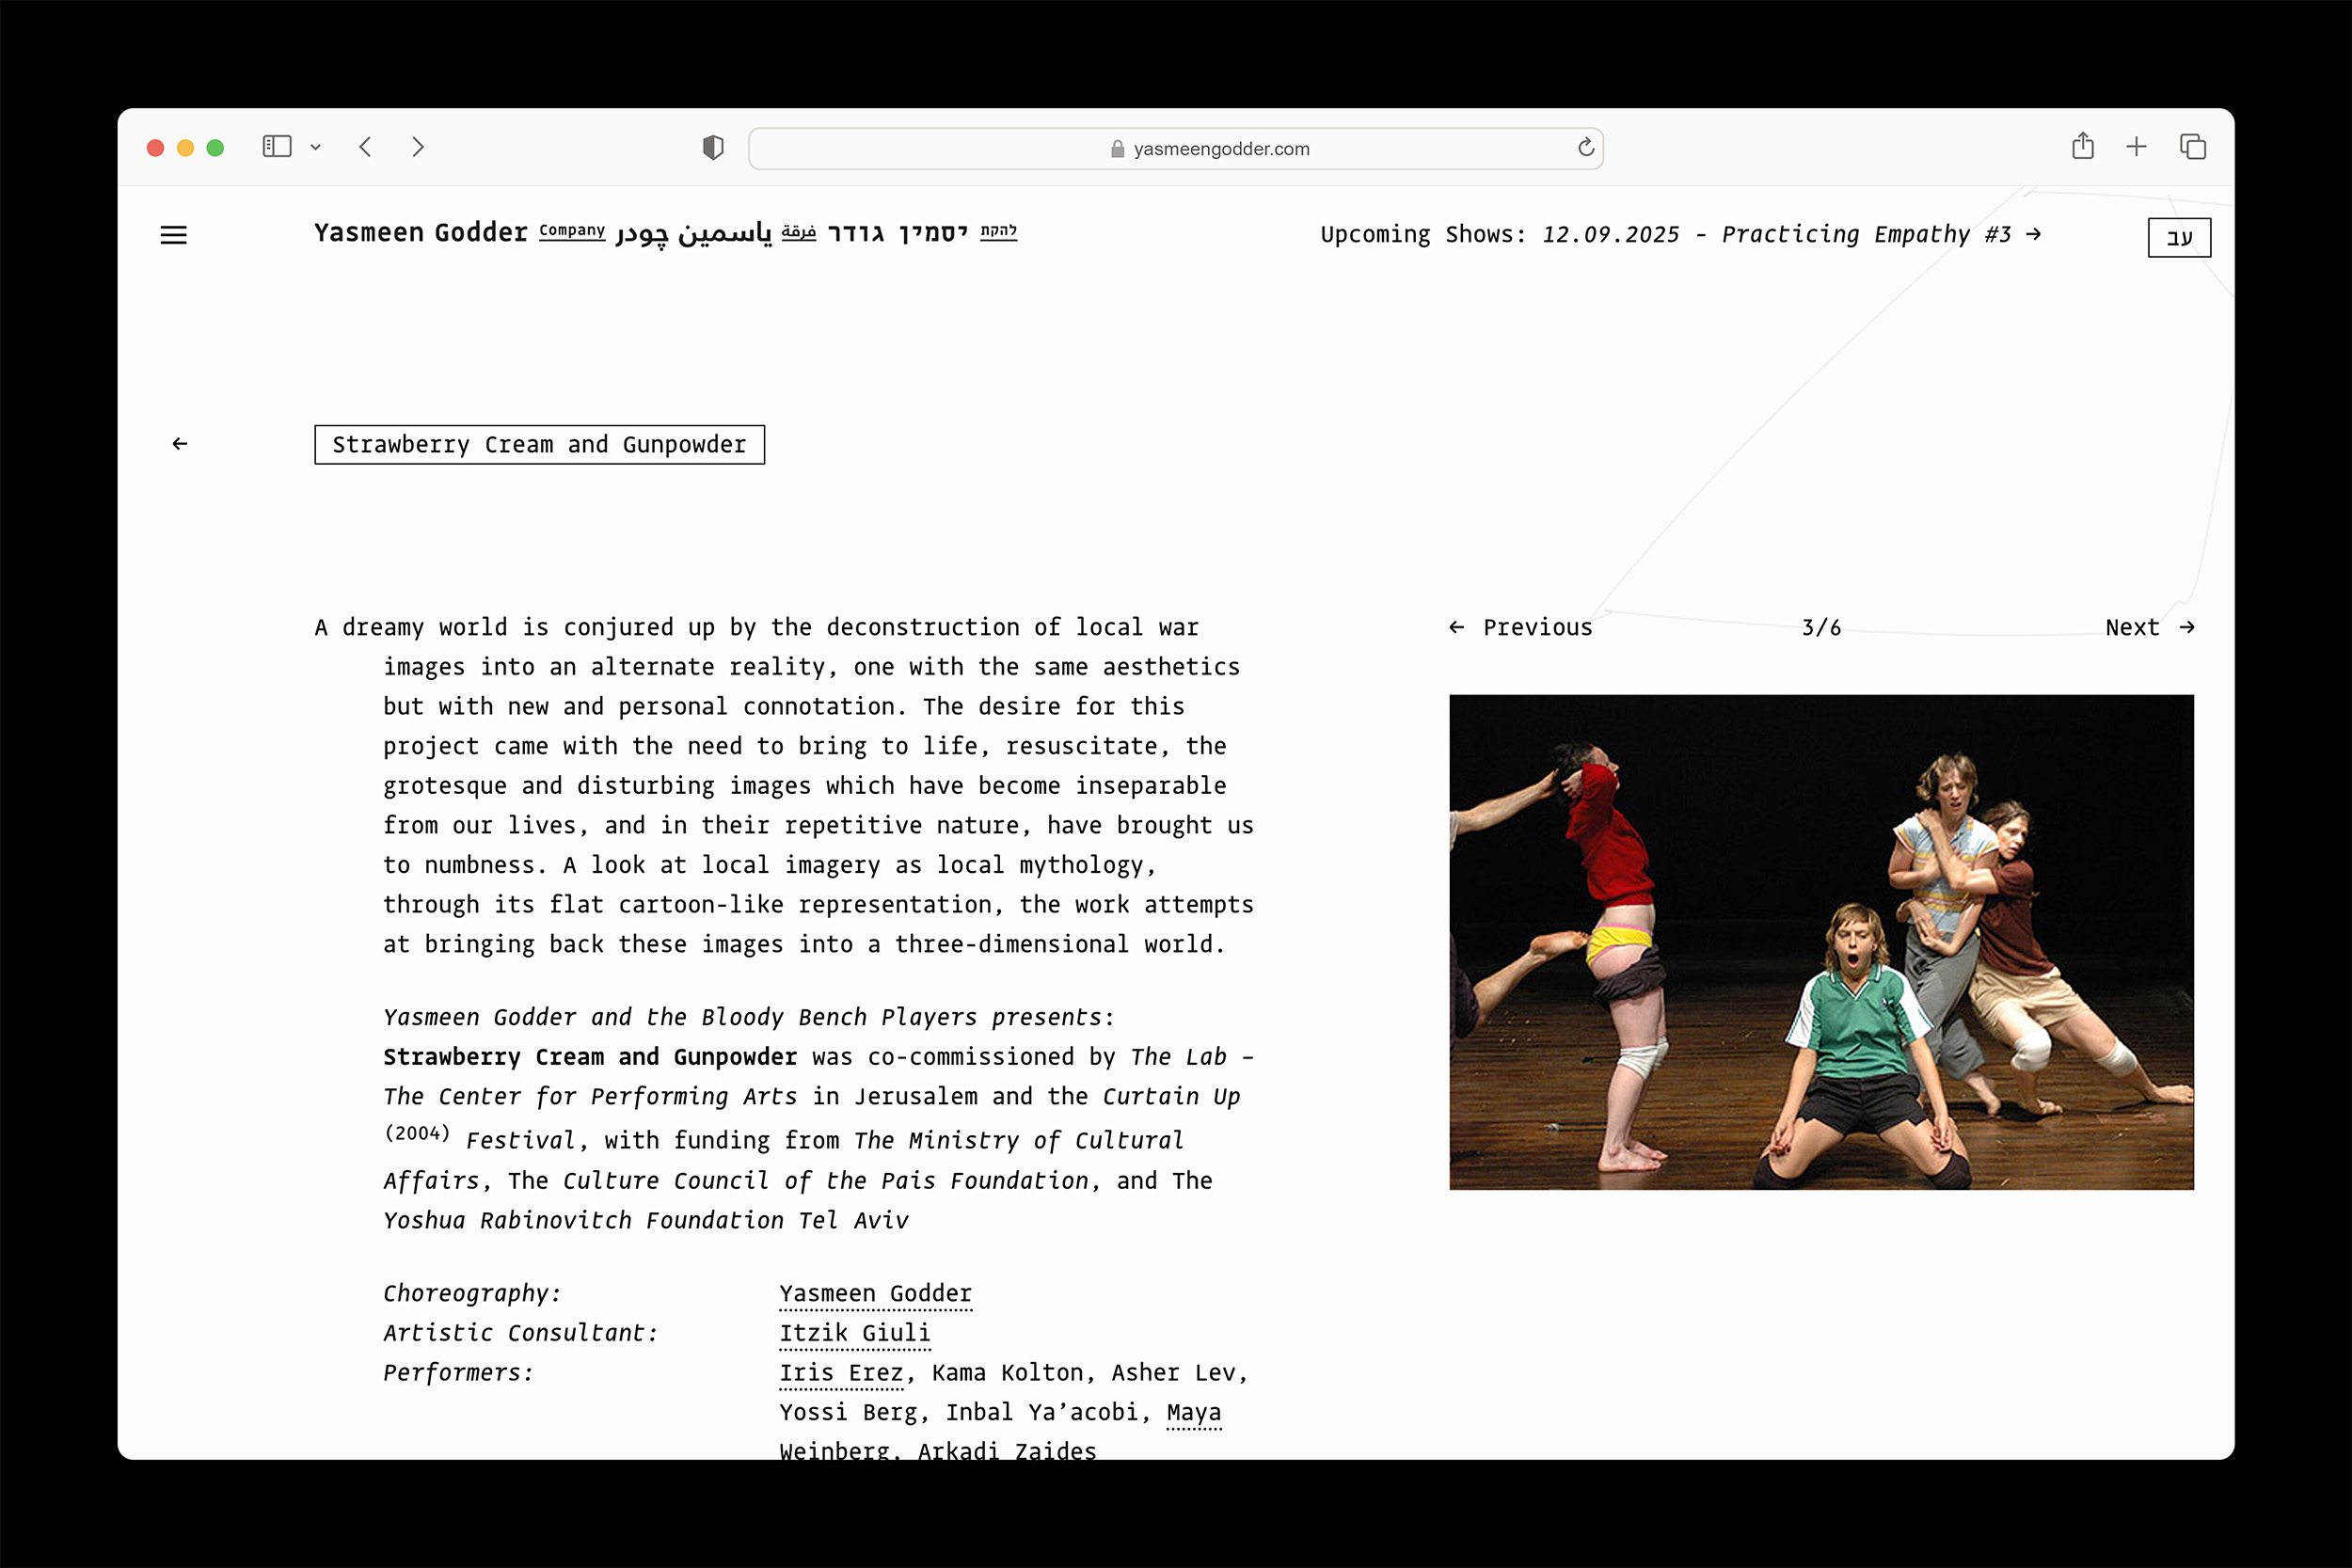Click the 3/6 slideshow position indicator
The height and width of the screenshot is (1568, 2352).
(x=1820, y=627)
